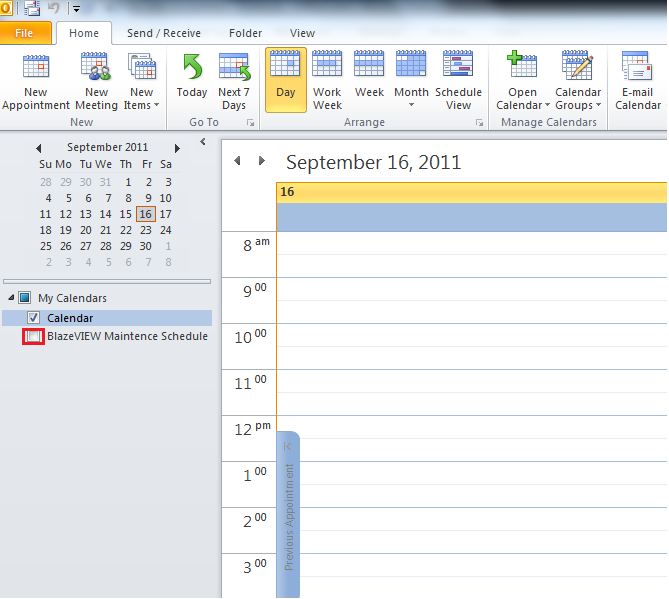Open the Arrange group dialog launcher
Screen dimensions: 669x599
click(480, 123)
